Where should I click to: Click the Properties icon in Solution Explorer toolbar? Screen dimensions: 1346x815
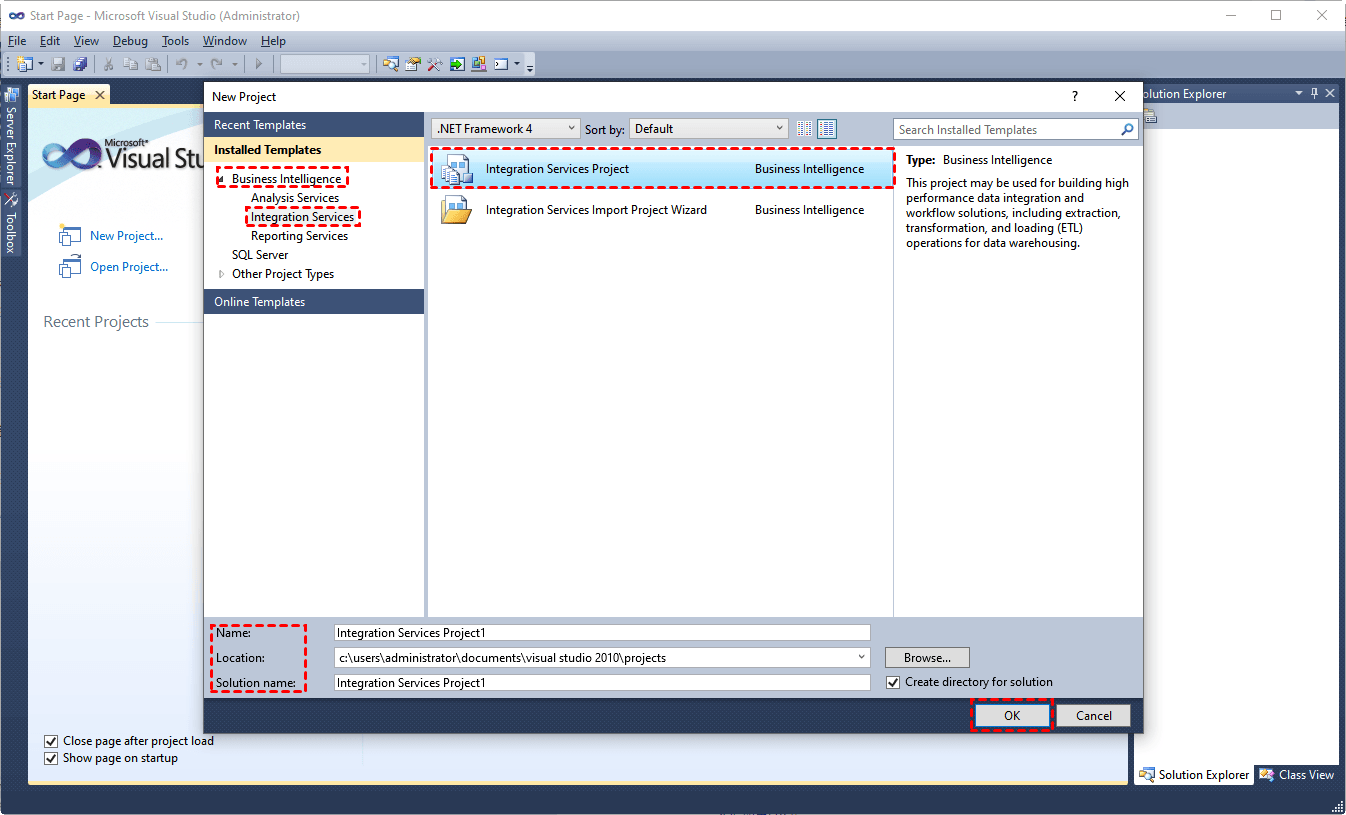pos(1150,116)
